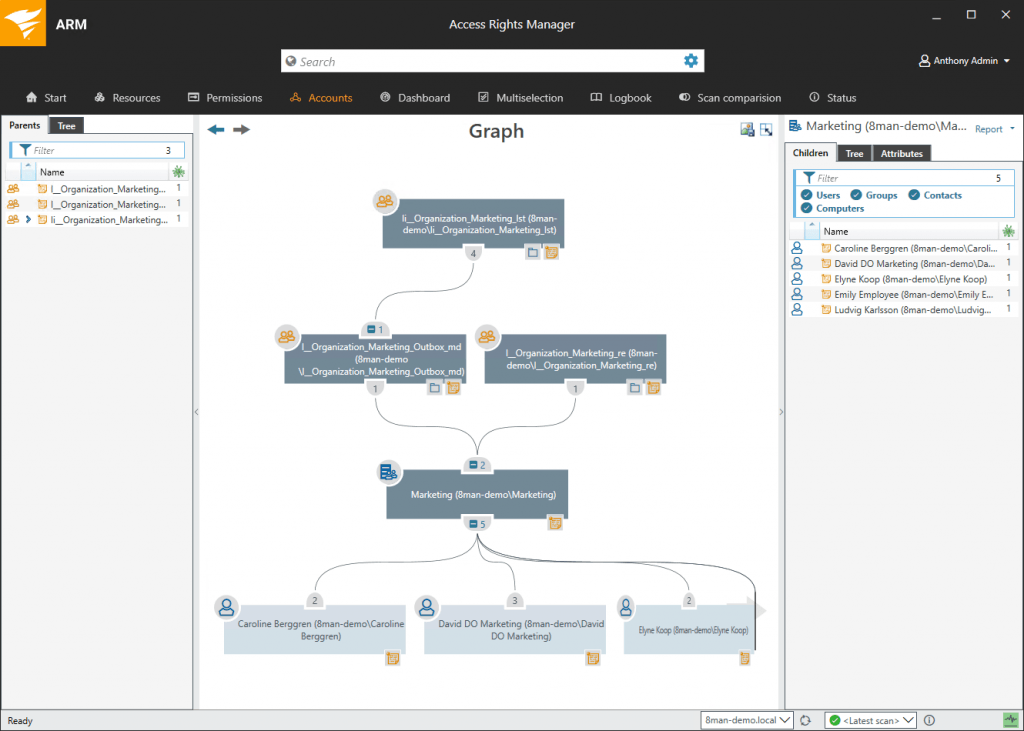The width and height of the screenshot is (1024, 731).
Task: Go to the Start menu item
Action: 46,97
